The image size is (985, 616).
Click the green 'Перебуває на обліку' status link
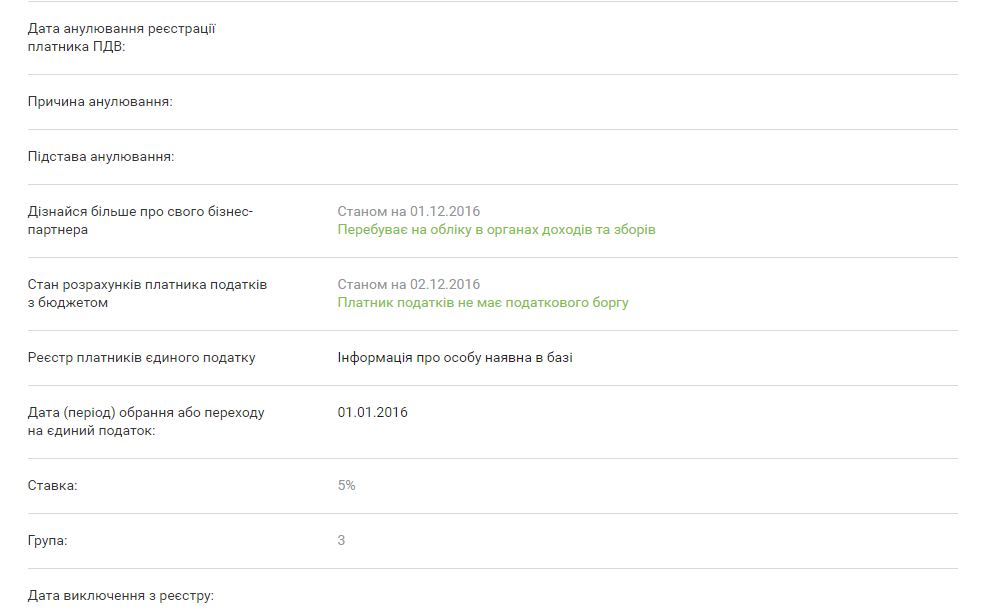pos(496,230)
